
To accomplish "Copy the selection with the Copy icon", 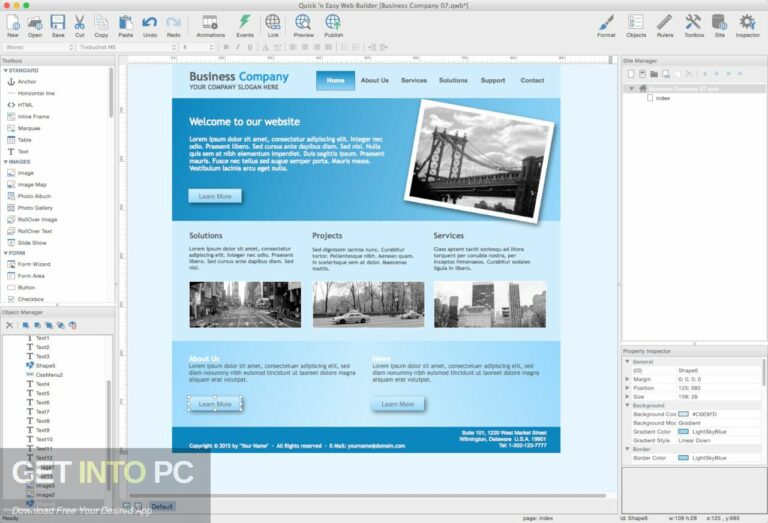I will pyautogui.click(x=101, y=26).
